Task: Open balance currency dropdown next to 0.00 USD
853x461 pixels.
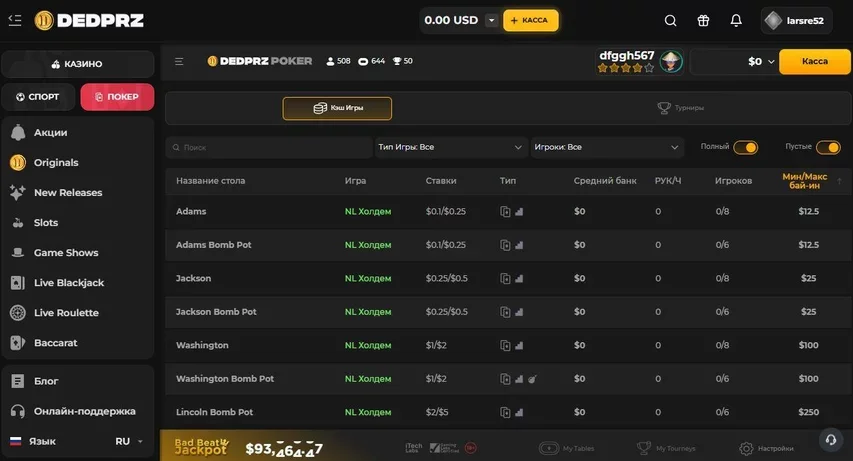Action: click(491, 21)
